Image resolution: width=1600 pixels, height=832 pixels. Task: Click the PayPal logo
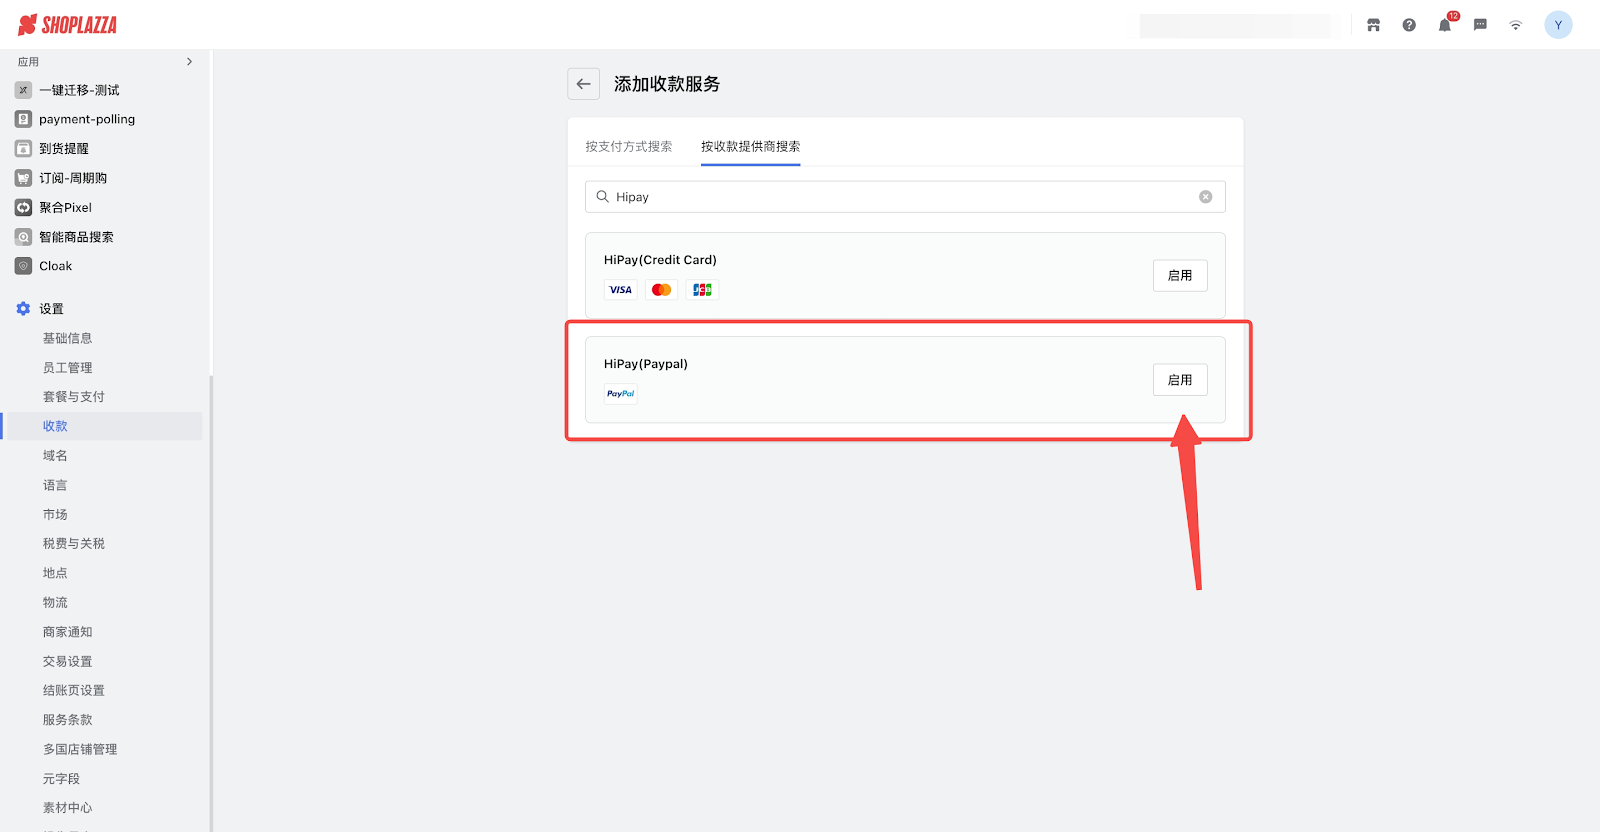pos(621,394)
